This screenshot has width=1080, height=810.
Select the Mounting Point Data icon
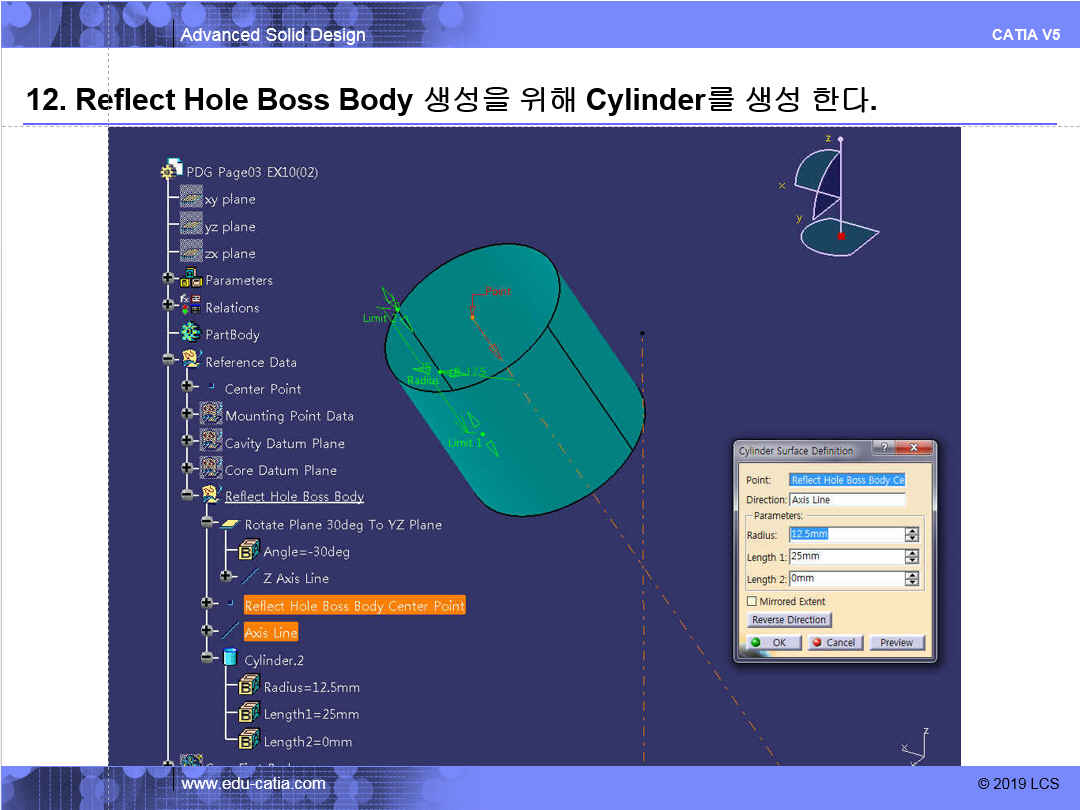pyautogui.click(x=211, y=415)
